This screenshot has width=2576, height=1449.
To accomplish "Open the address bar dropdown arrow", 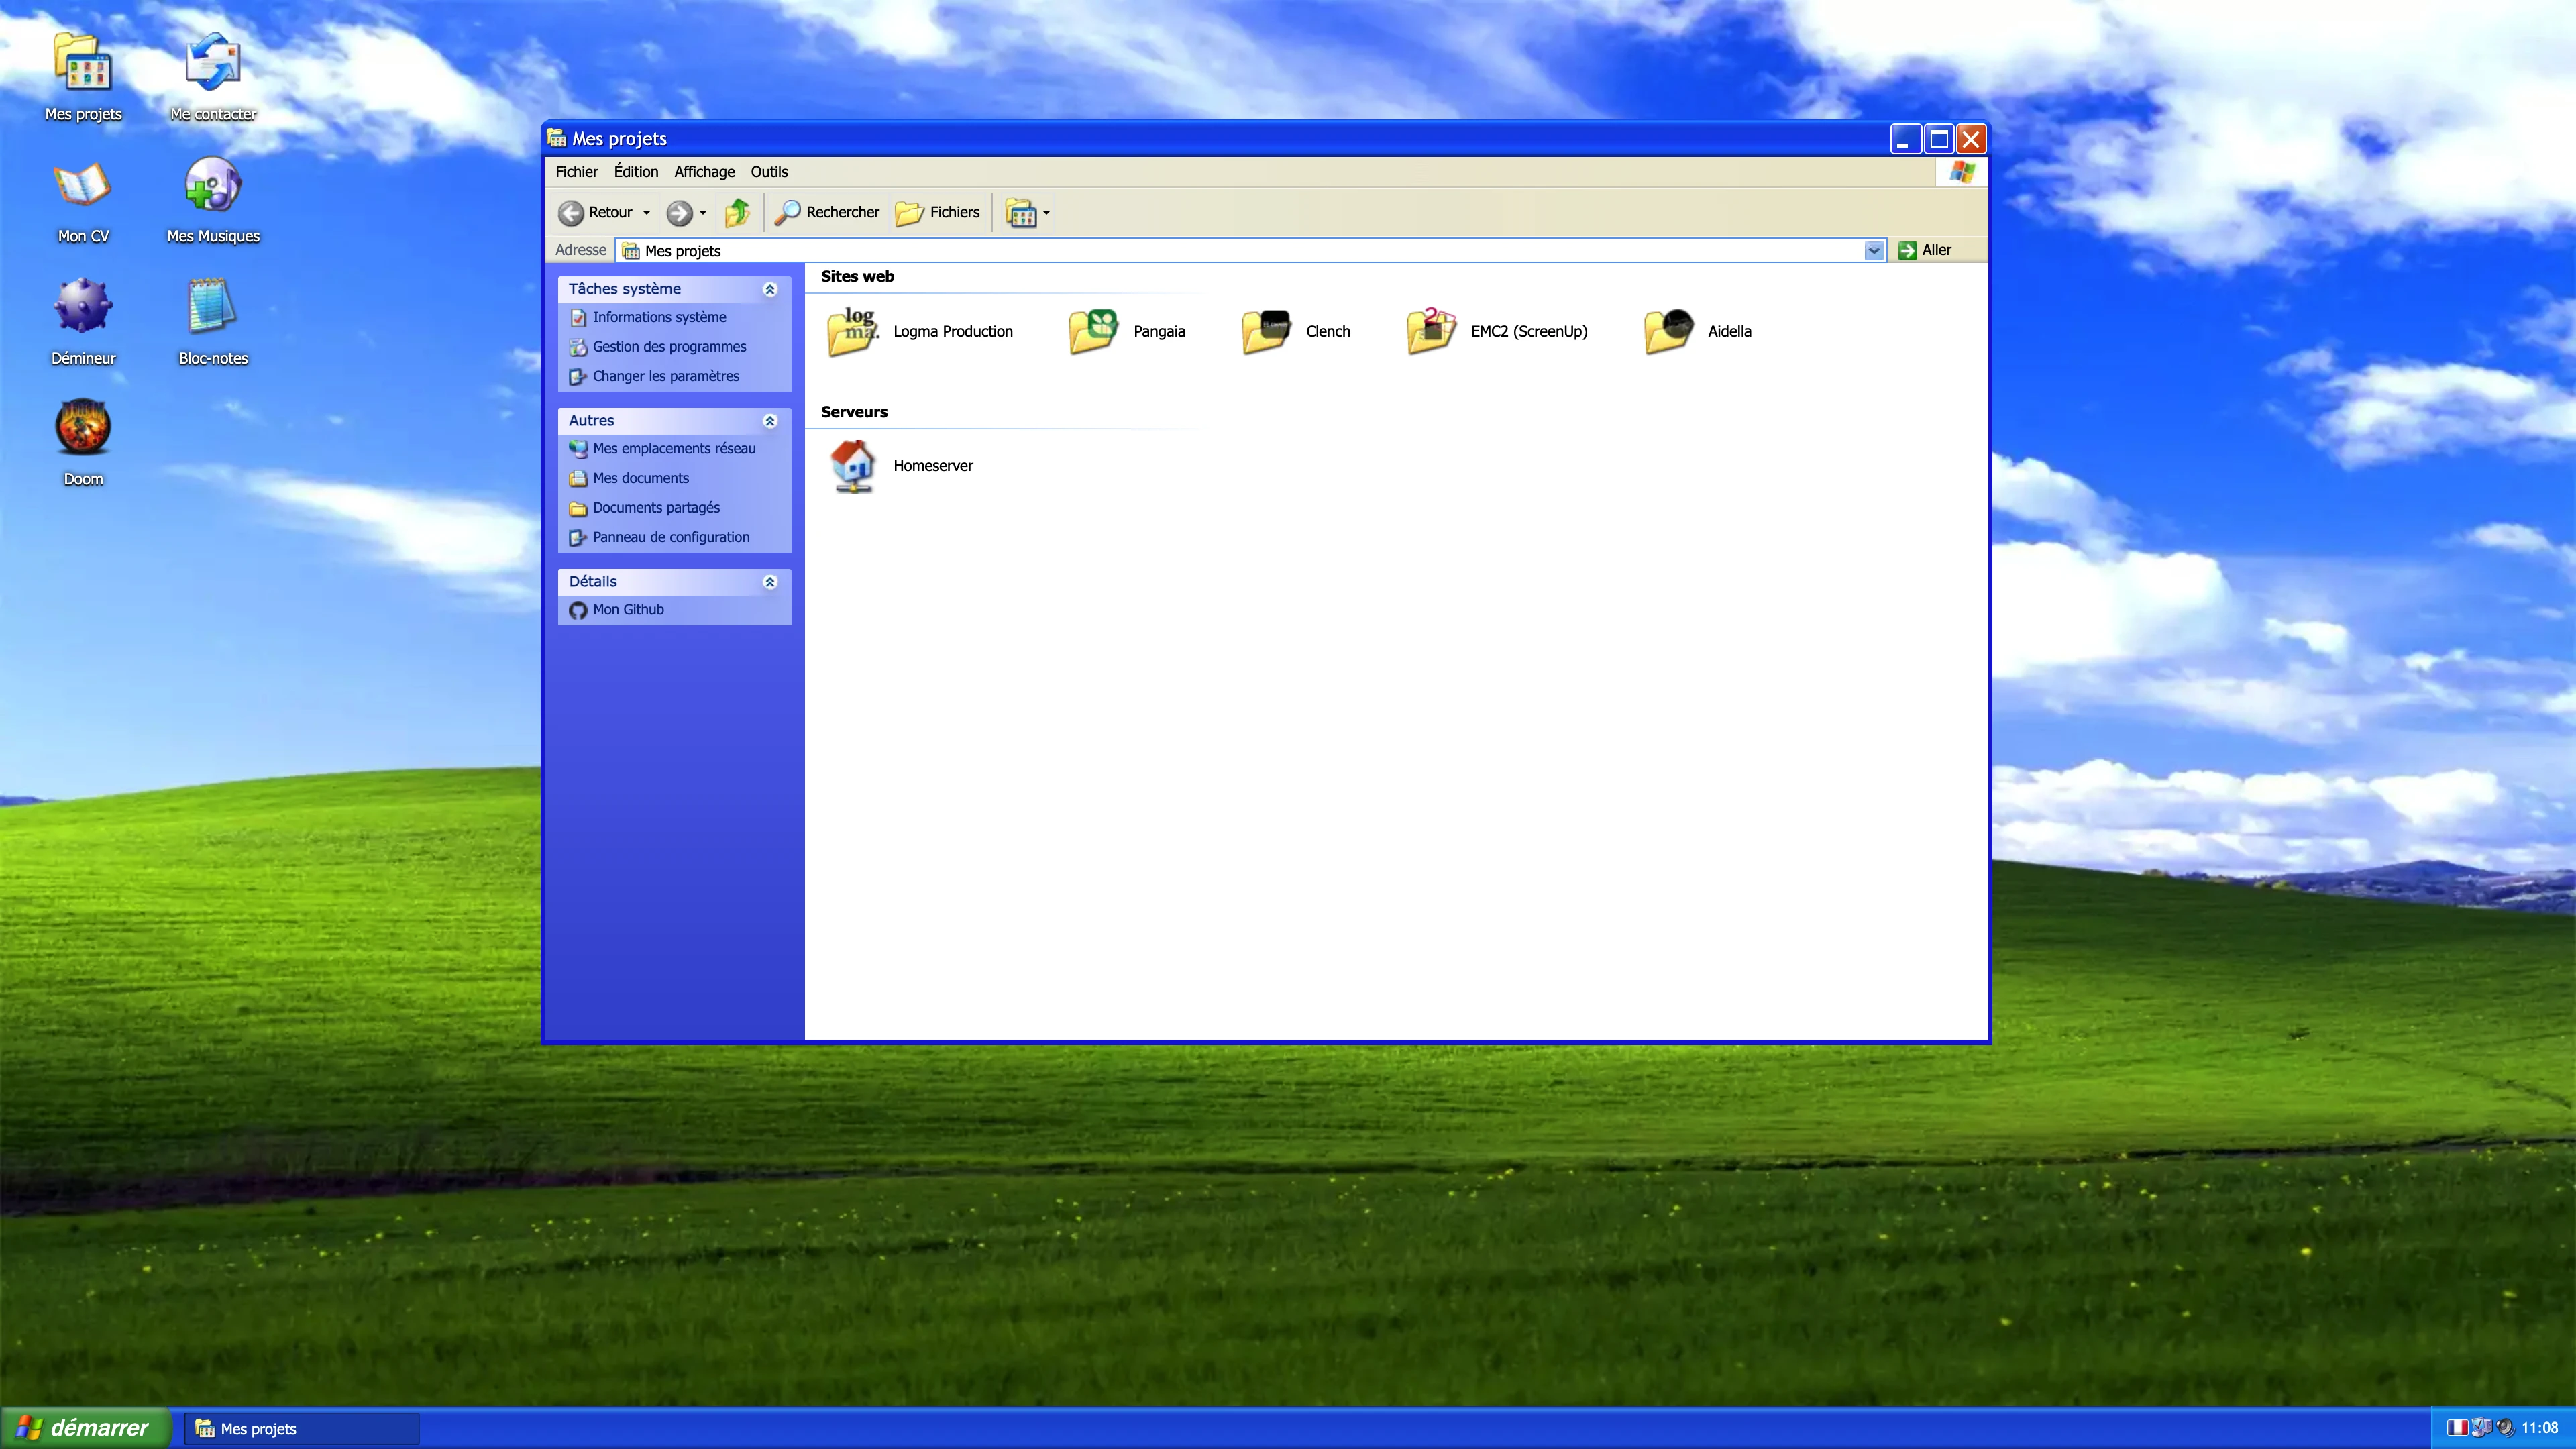I will [1873, 251].
